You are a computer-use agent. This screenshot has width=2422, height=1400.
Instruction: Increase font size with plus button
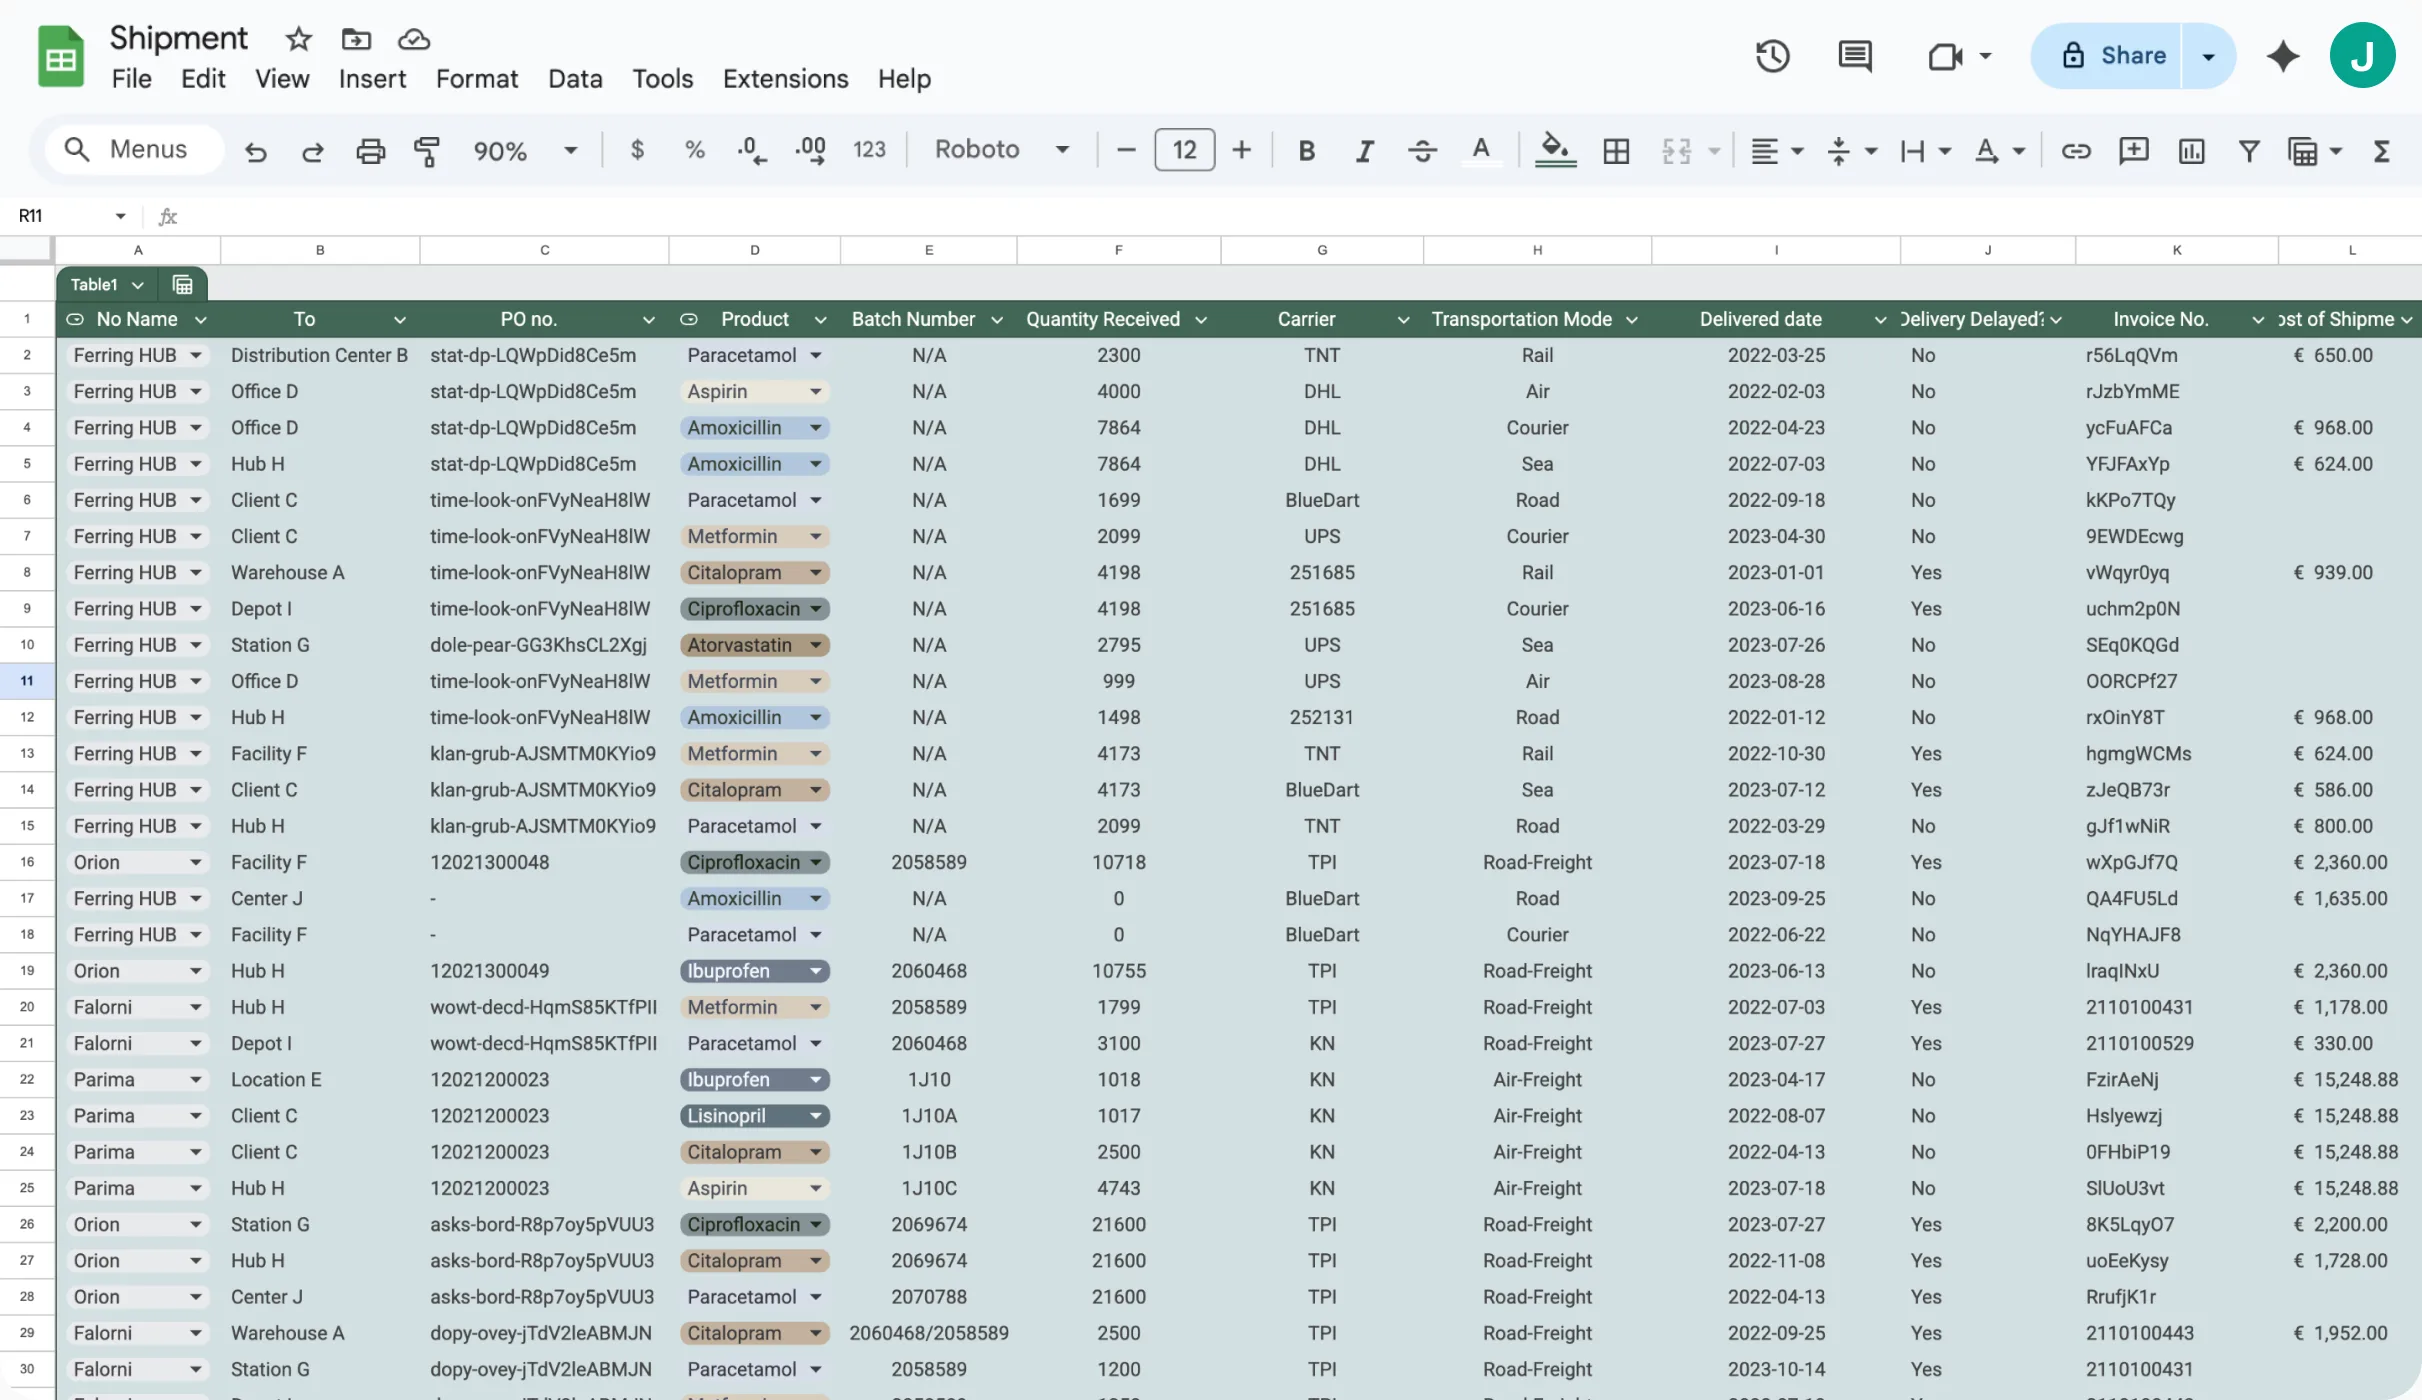[x=1241, y=150]
